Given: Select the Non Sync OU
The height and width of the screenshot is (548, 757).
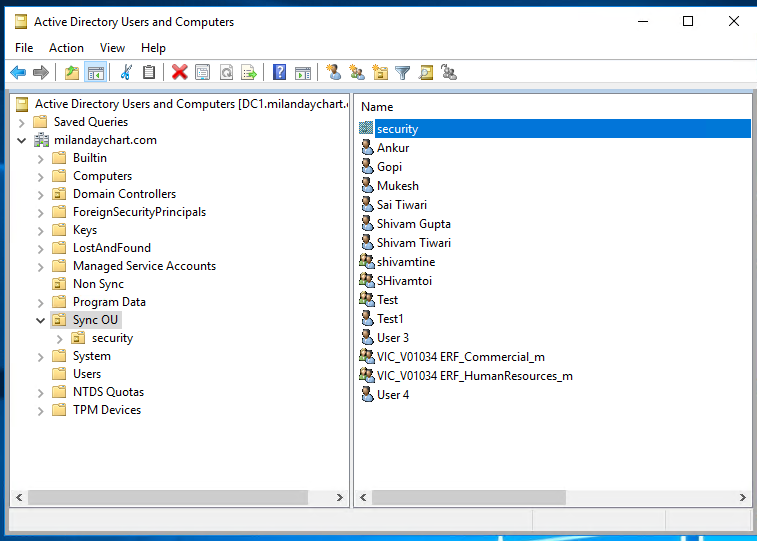Looking at the screenshot, I should click(98, 284).
